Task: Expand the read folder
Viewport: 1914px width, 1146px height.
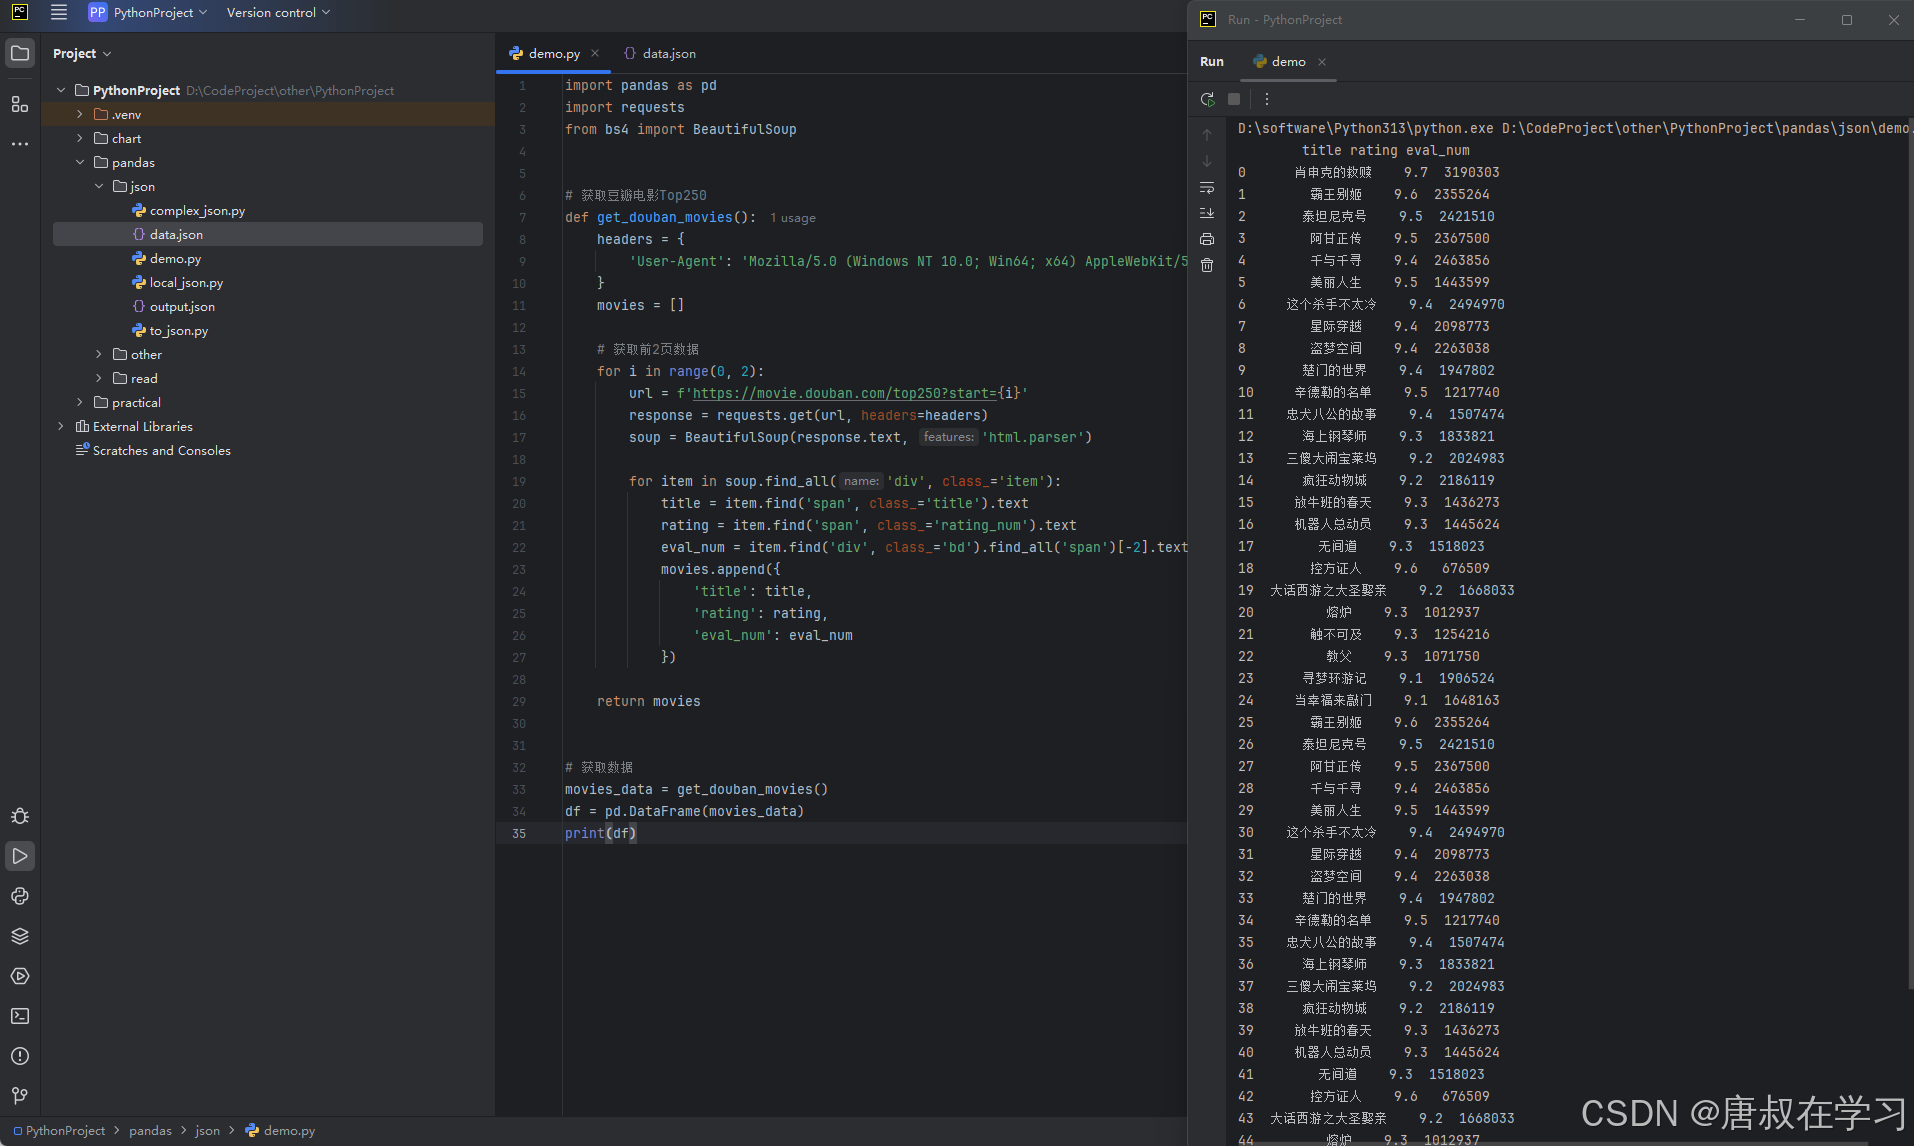Action: point(99,378)
